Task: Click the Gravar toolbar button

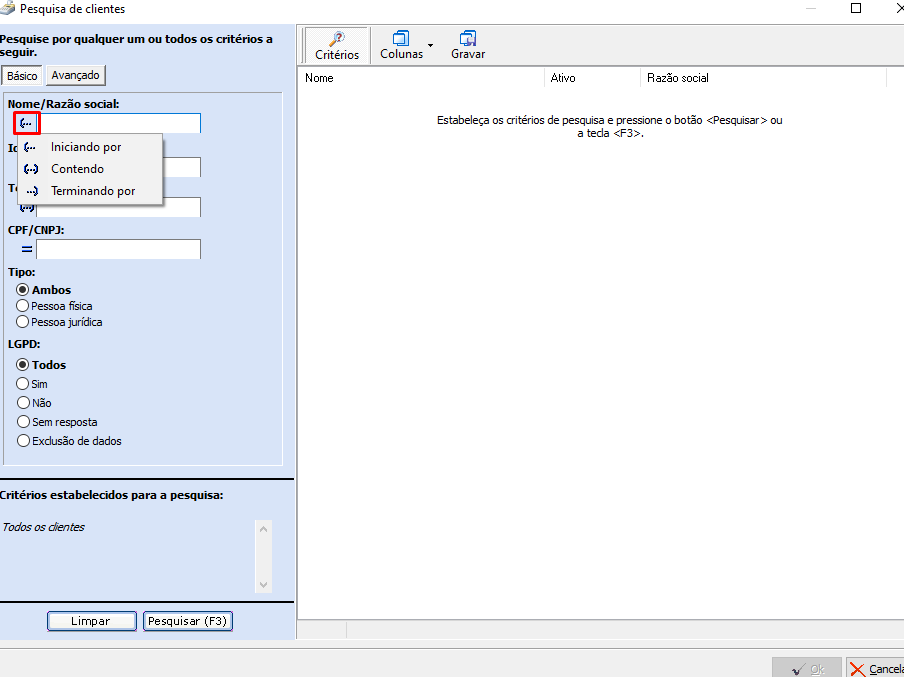Action: [468, 46]
